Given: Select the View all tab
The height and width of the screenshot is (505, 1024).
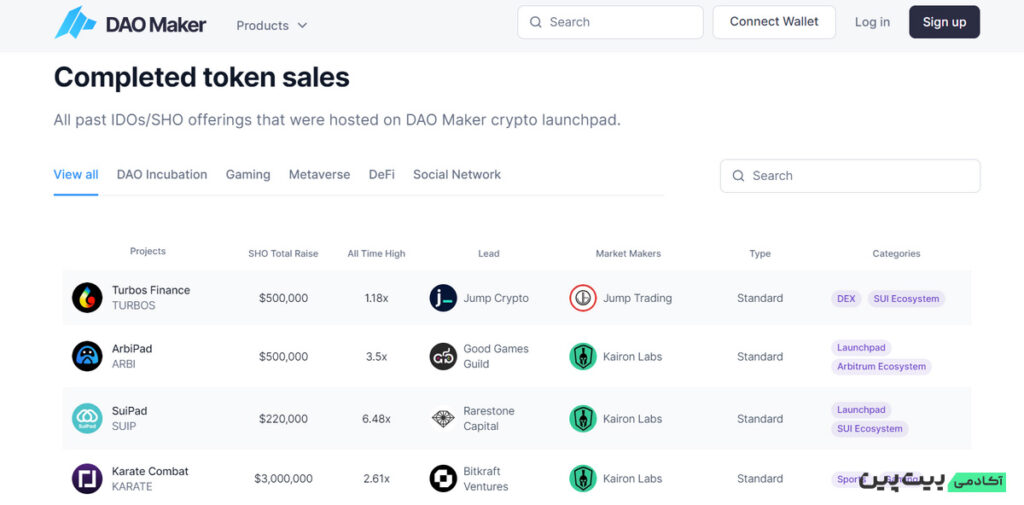Looking at the screenshot, I should (x=76, y=174).
